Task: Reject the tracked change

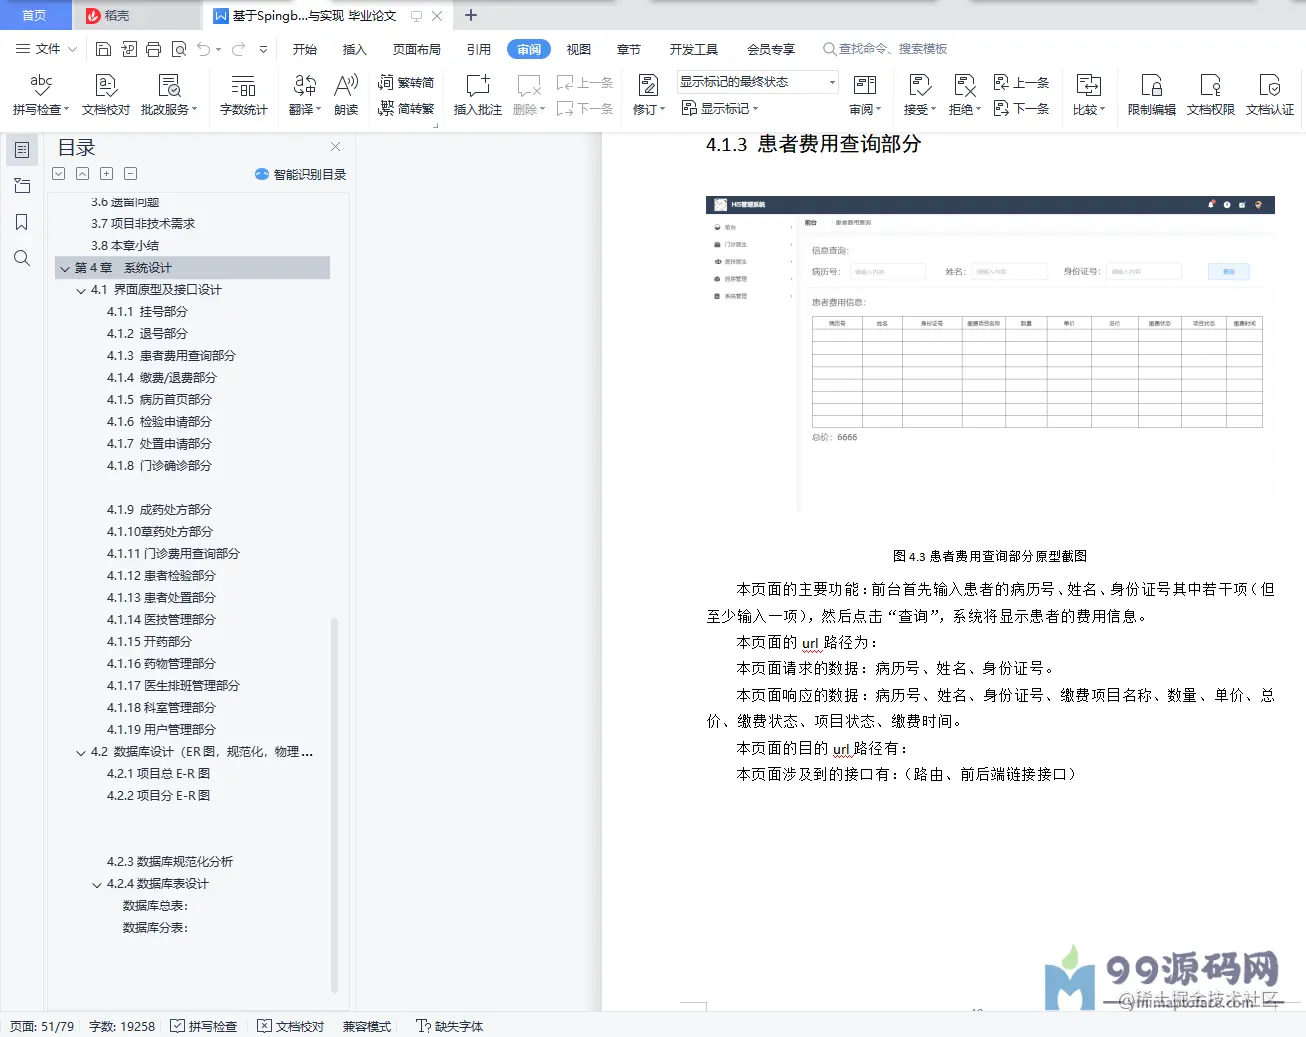Action: point(964,94)
